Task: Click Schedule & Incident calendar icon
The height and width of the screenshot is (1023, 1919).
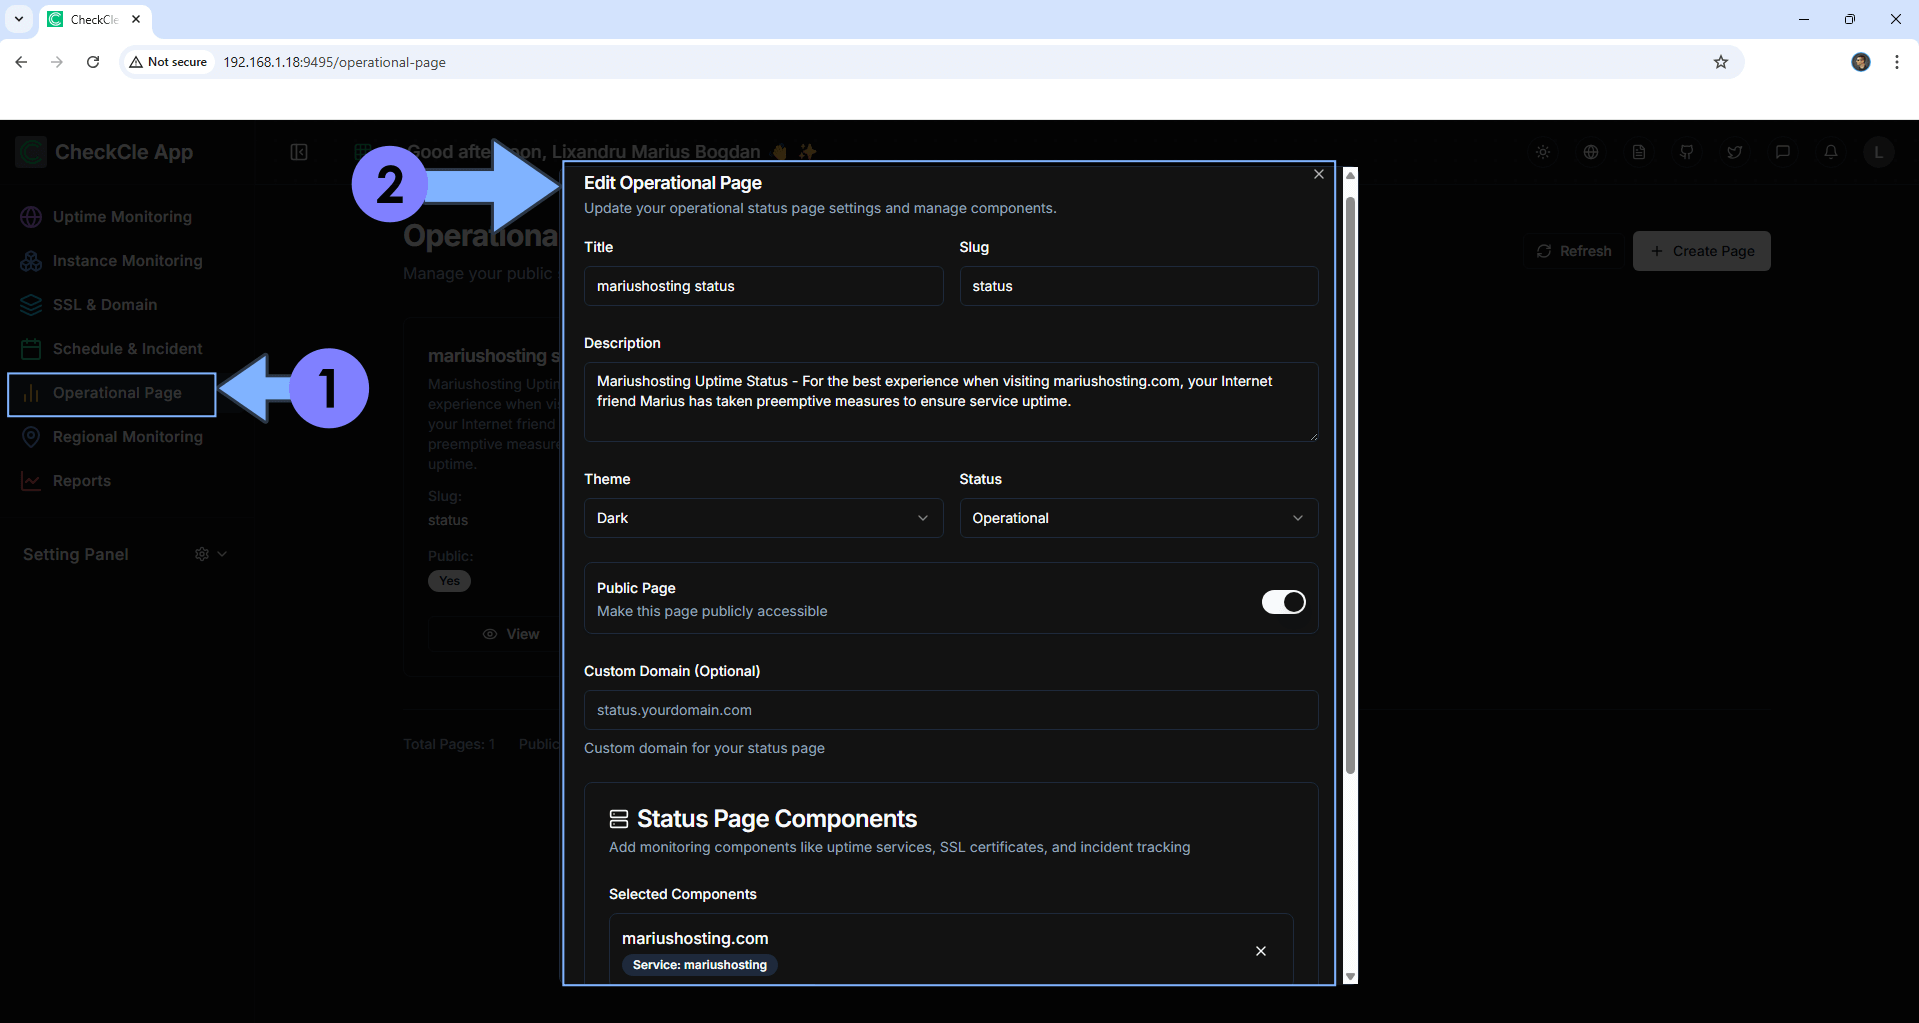Action: click(x=31, y=349)
